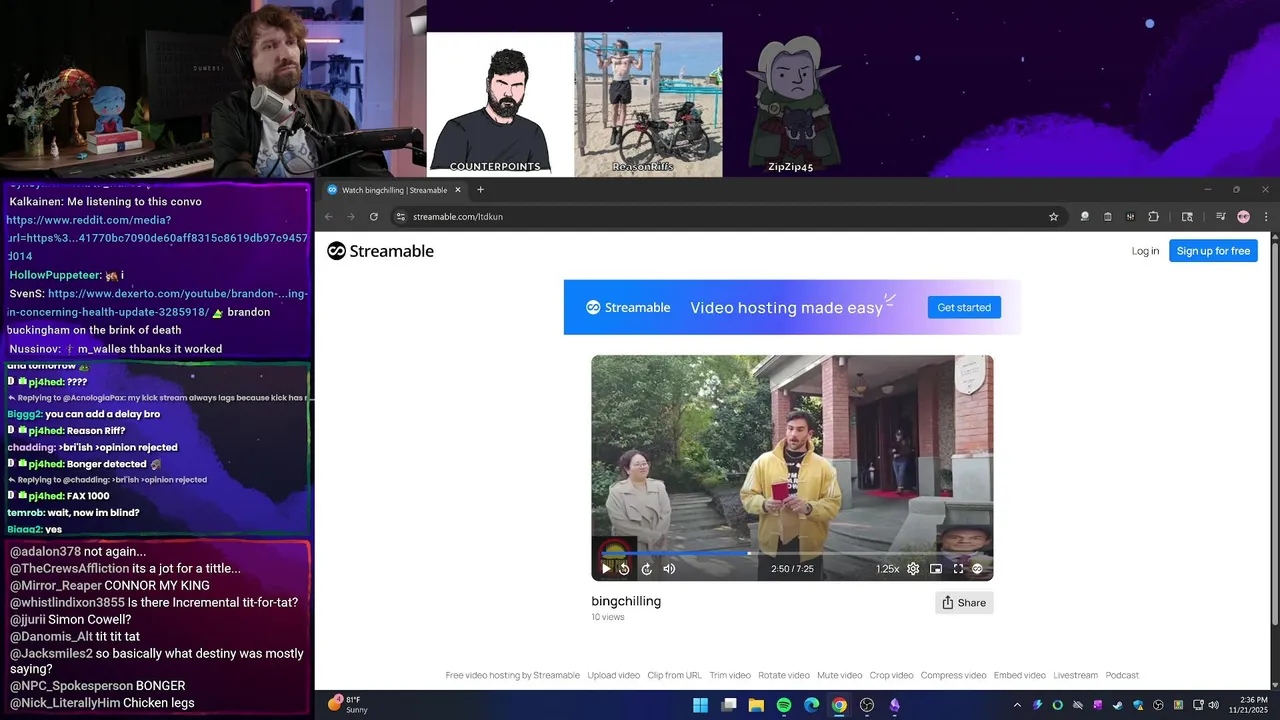
Task: Skip forward 10 seconds in video
Action: pos(647,569)
